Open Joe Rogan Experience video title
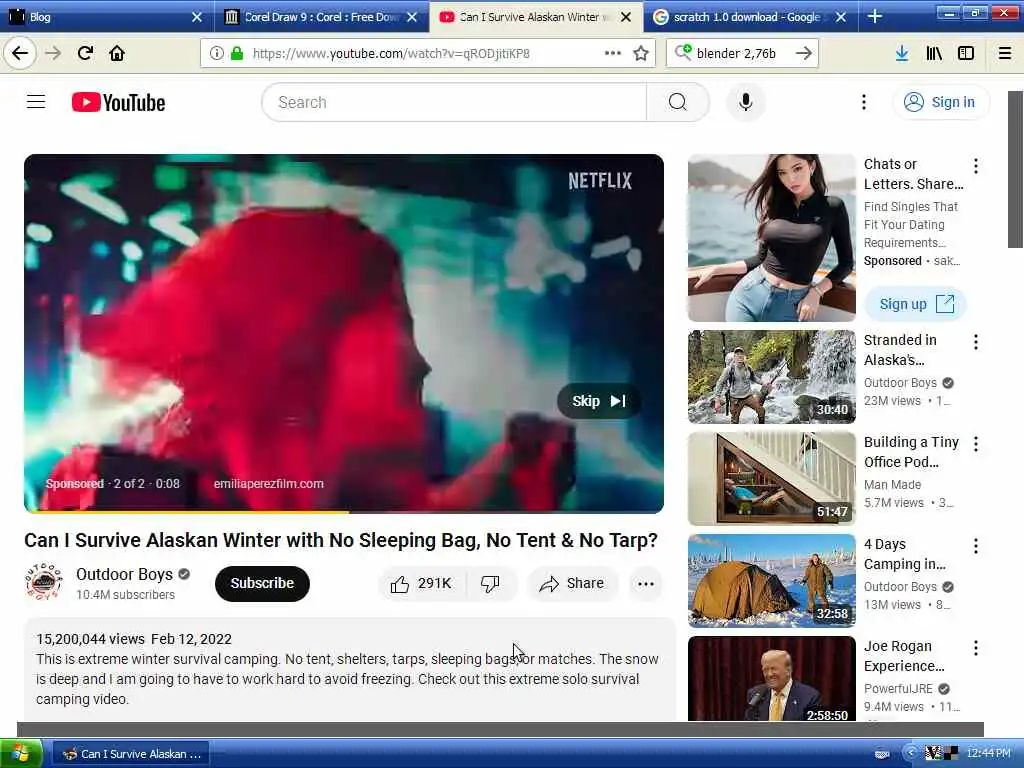 pos(904,656)
